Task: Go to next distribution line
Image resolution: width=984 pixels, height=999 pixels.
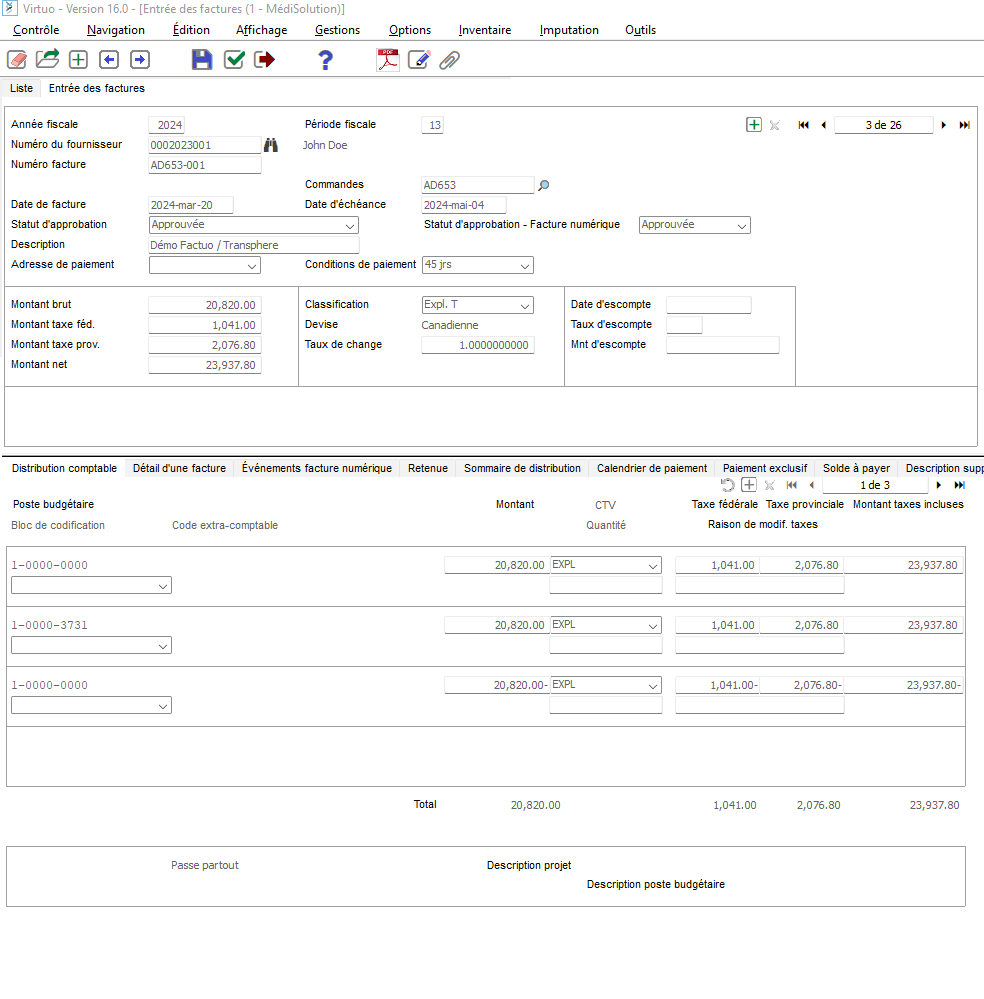Action: [x=939, y=485]
